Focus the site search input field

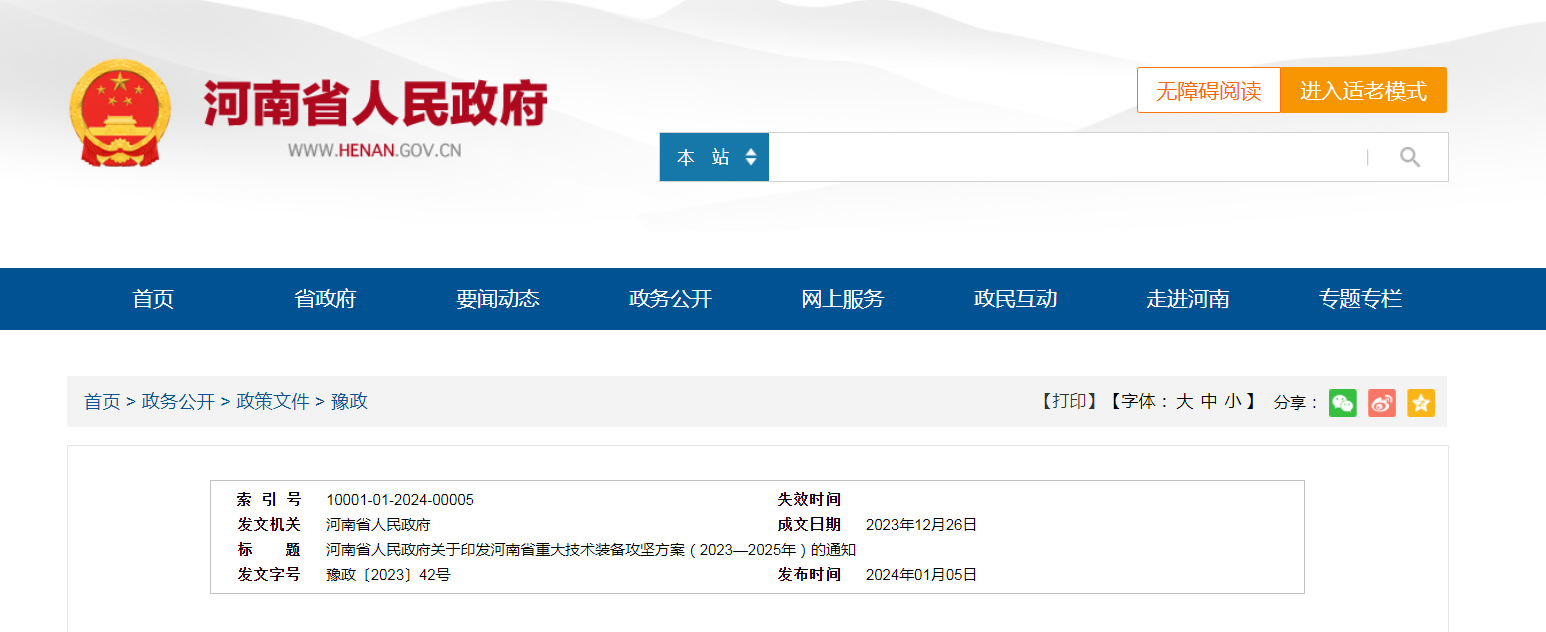1065,157
